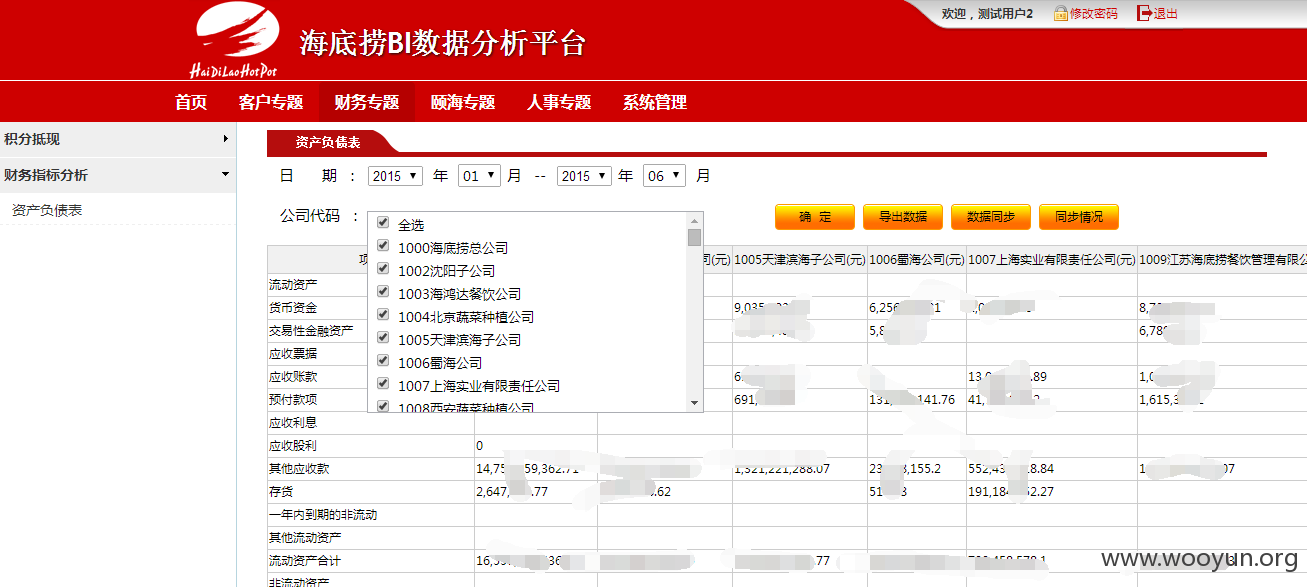The width and height of the screenshot is (1307, 587).
Task: Click the 应收股利 row label
Action: click(293, 445)
